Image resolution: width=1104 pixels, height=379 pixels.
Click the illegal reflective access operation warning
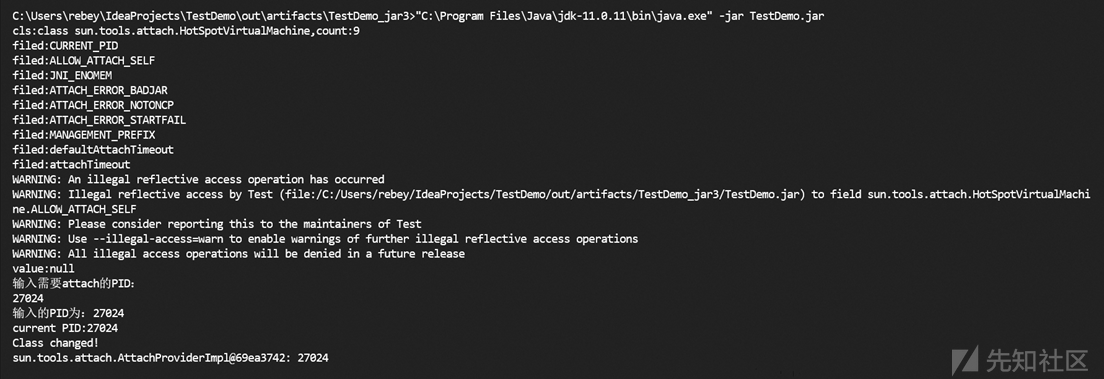click(x=199, y=179)
